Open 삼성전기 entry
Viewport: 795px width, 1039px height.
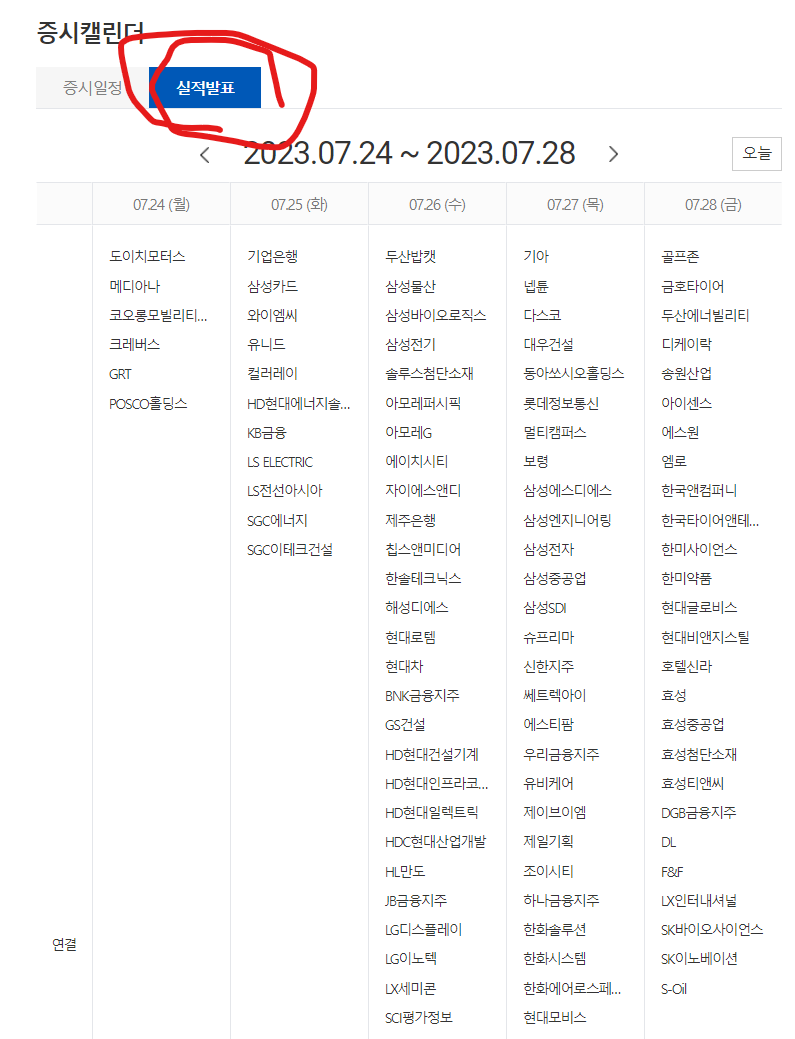coord(411,345)
